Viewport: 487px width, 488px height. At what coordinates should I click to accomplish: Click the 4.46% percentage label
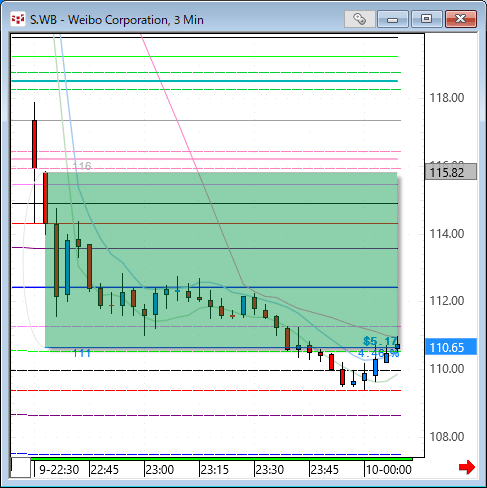(378, 353)
